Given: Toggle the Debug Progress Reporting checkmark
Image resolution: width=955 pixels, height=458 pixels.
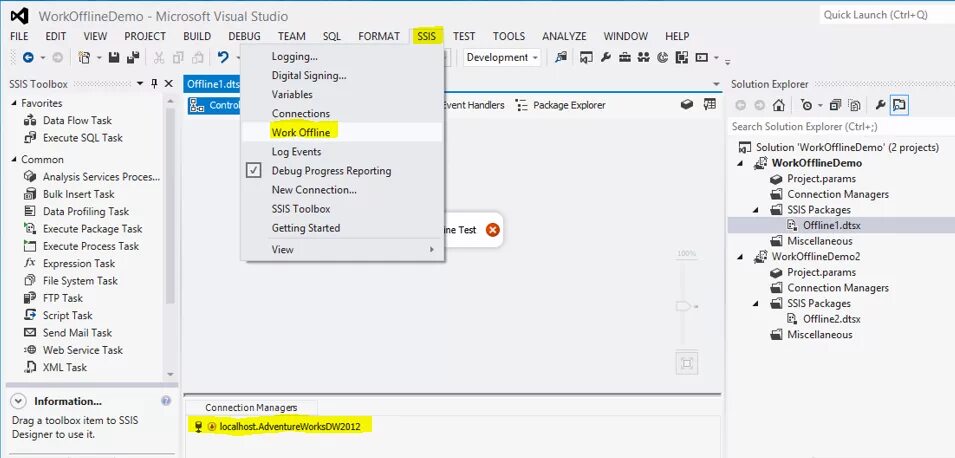Looking at the screenshot, I should coord(254,171).
